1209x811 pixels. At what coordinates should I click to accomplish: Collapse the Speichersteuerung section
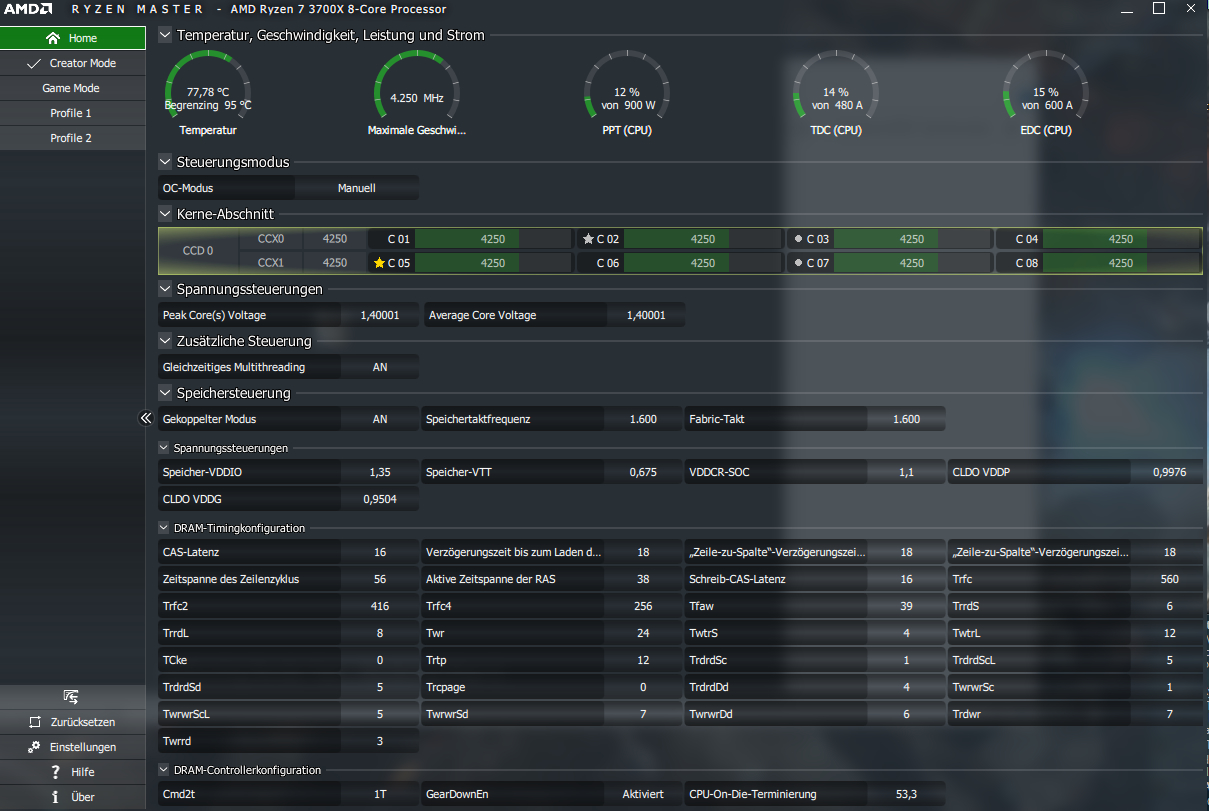pos(165,393)
